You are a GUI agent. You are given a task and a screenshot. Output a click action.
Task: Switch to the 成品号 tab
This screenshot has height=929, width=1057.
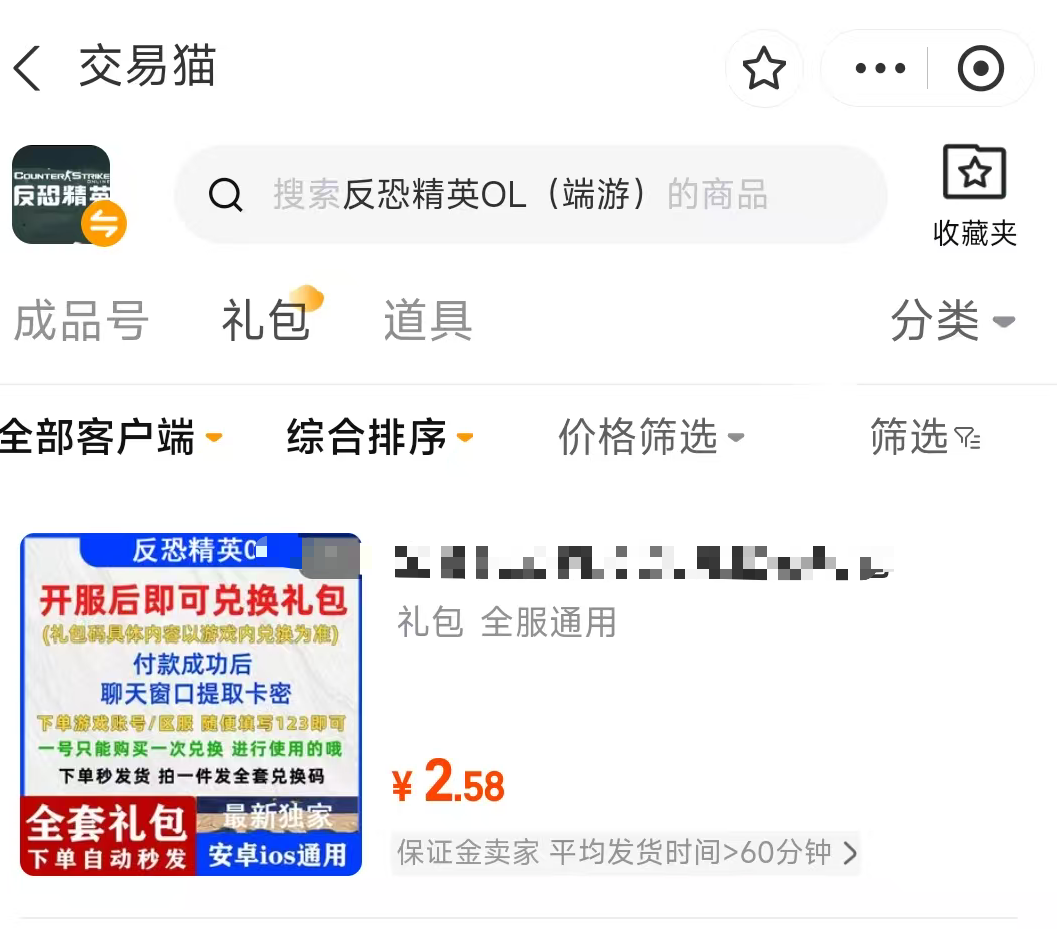click(81, 321)
